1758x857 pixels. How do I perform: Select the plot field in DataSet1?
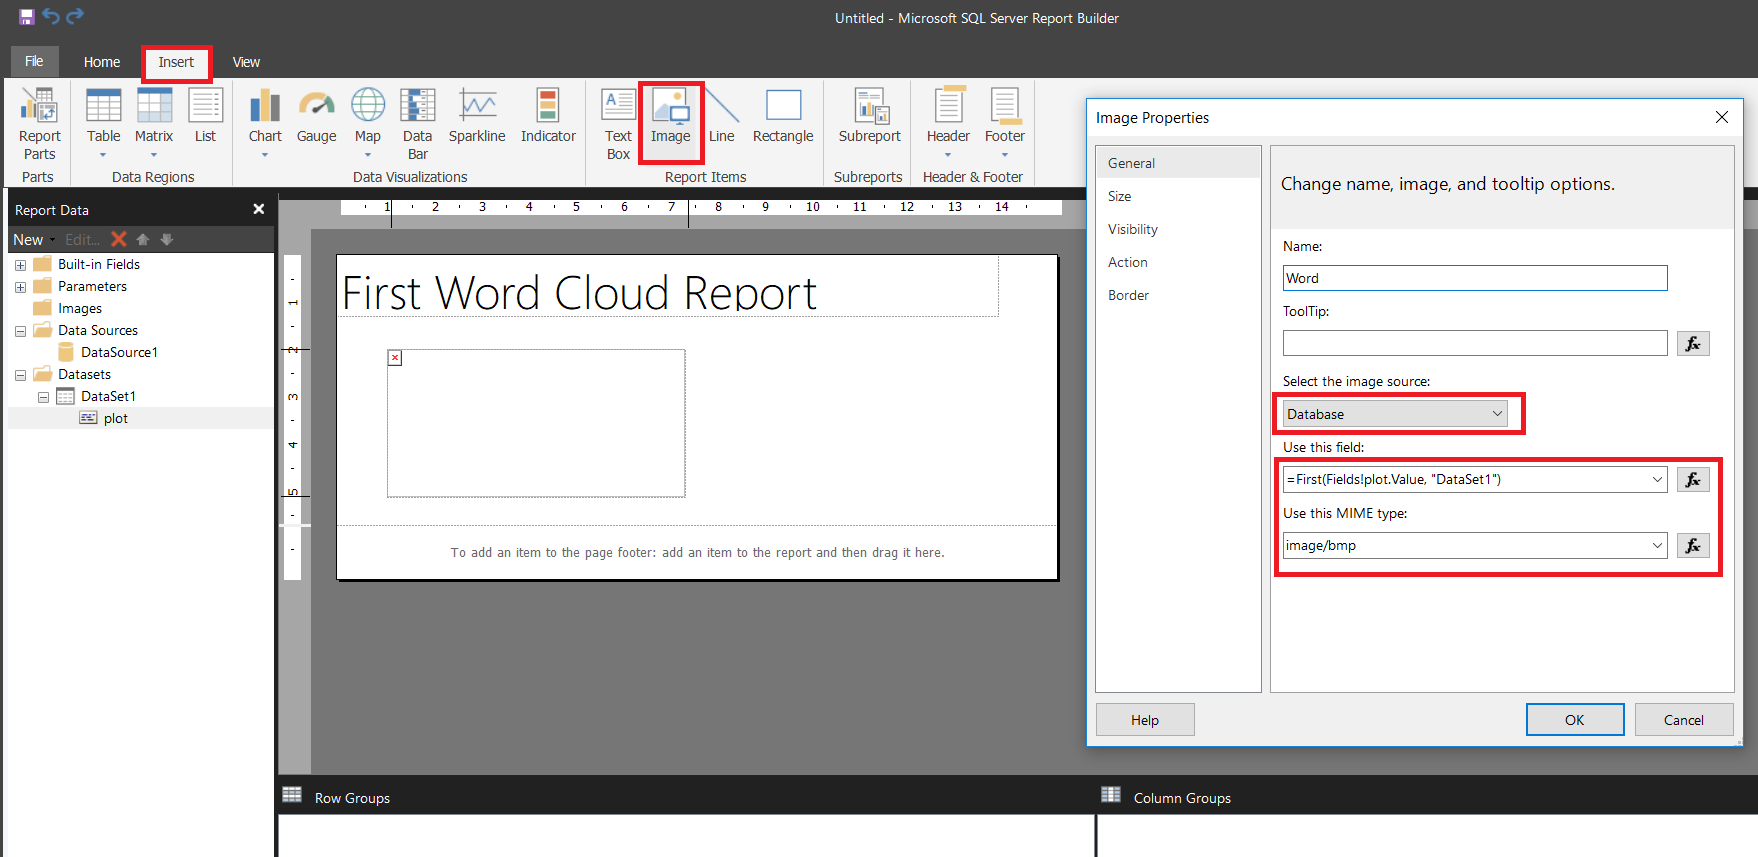pyautogui.click(x=115, y=418)
